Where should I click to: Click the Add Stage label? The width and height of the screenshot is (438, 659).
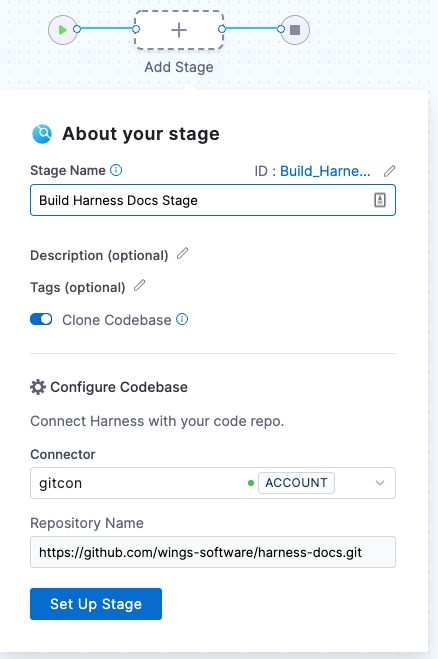tap(179, 67)
